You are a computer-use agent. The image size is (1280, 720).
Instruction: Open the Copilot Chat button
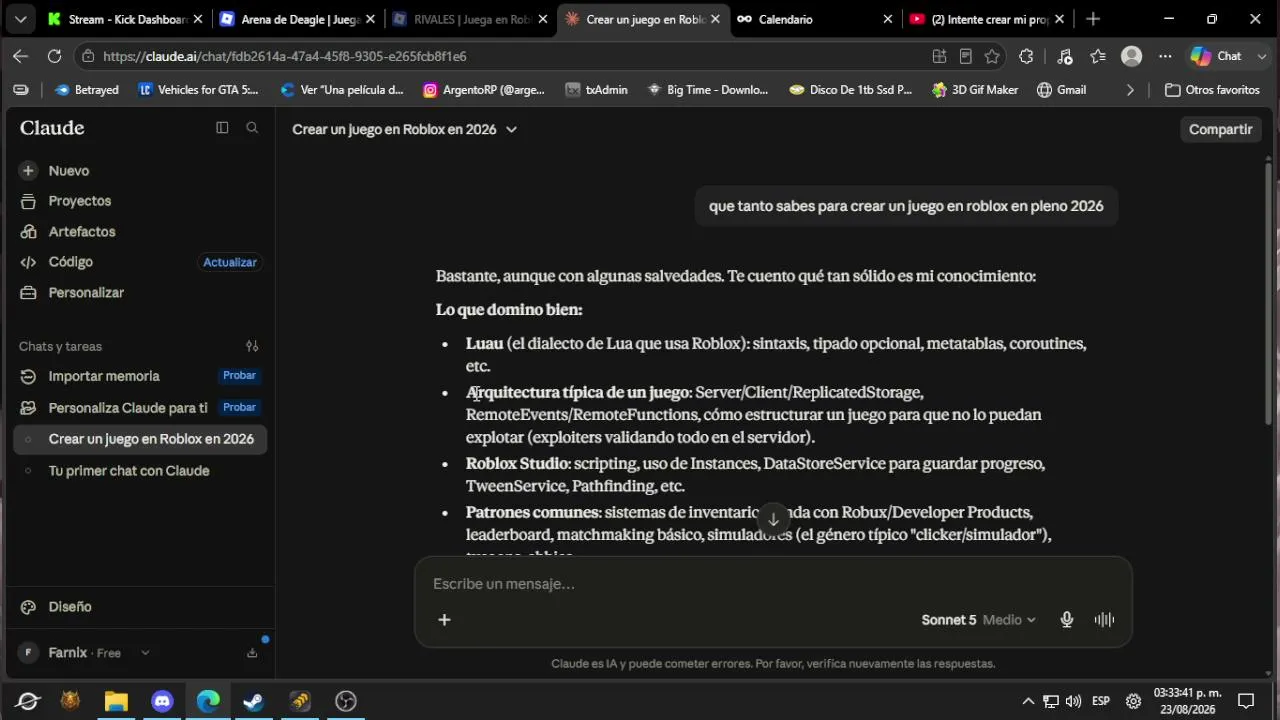(x=1216, y=56)
